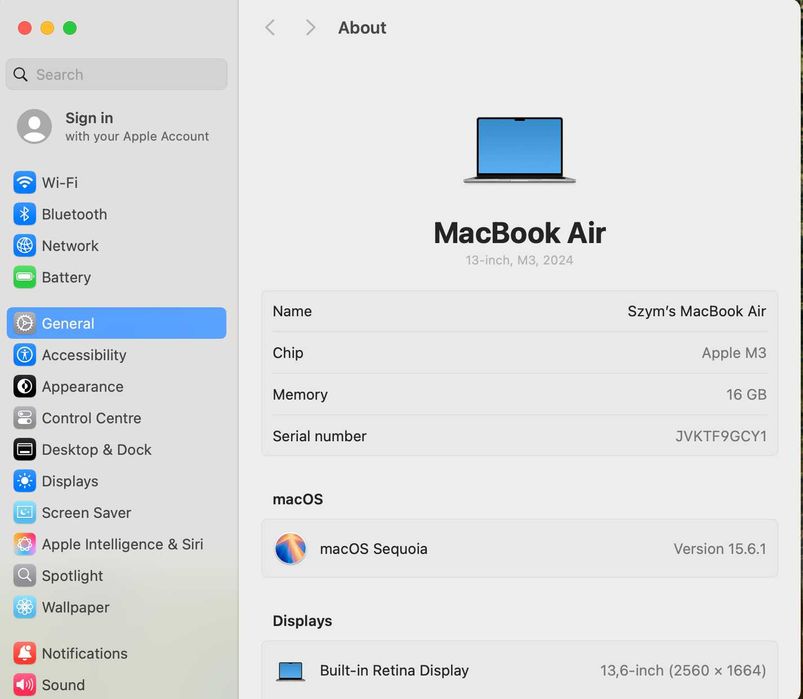Click the 16 GB memory value
803x699 pixels.
[x=746, y=394]
